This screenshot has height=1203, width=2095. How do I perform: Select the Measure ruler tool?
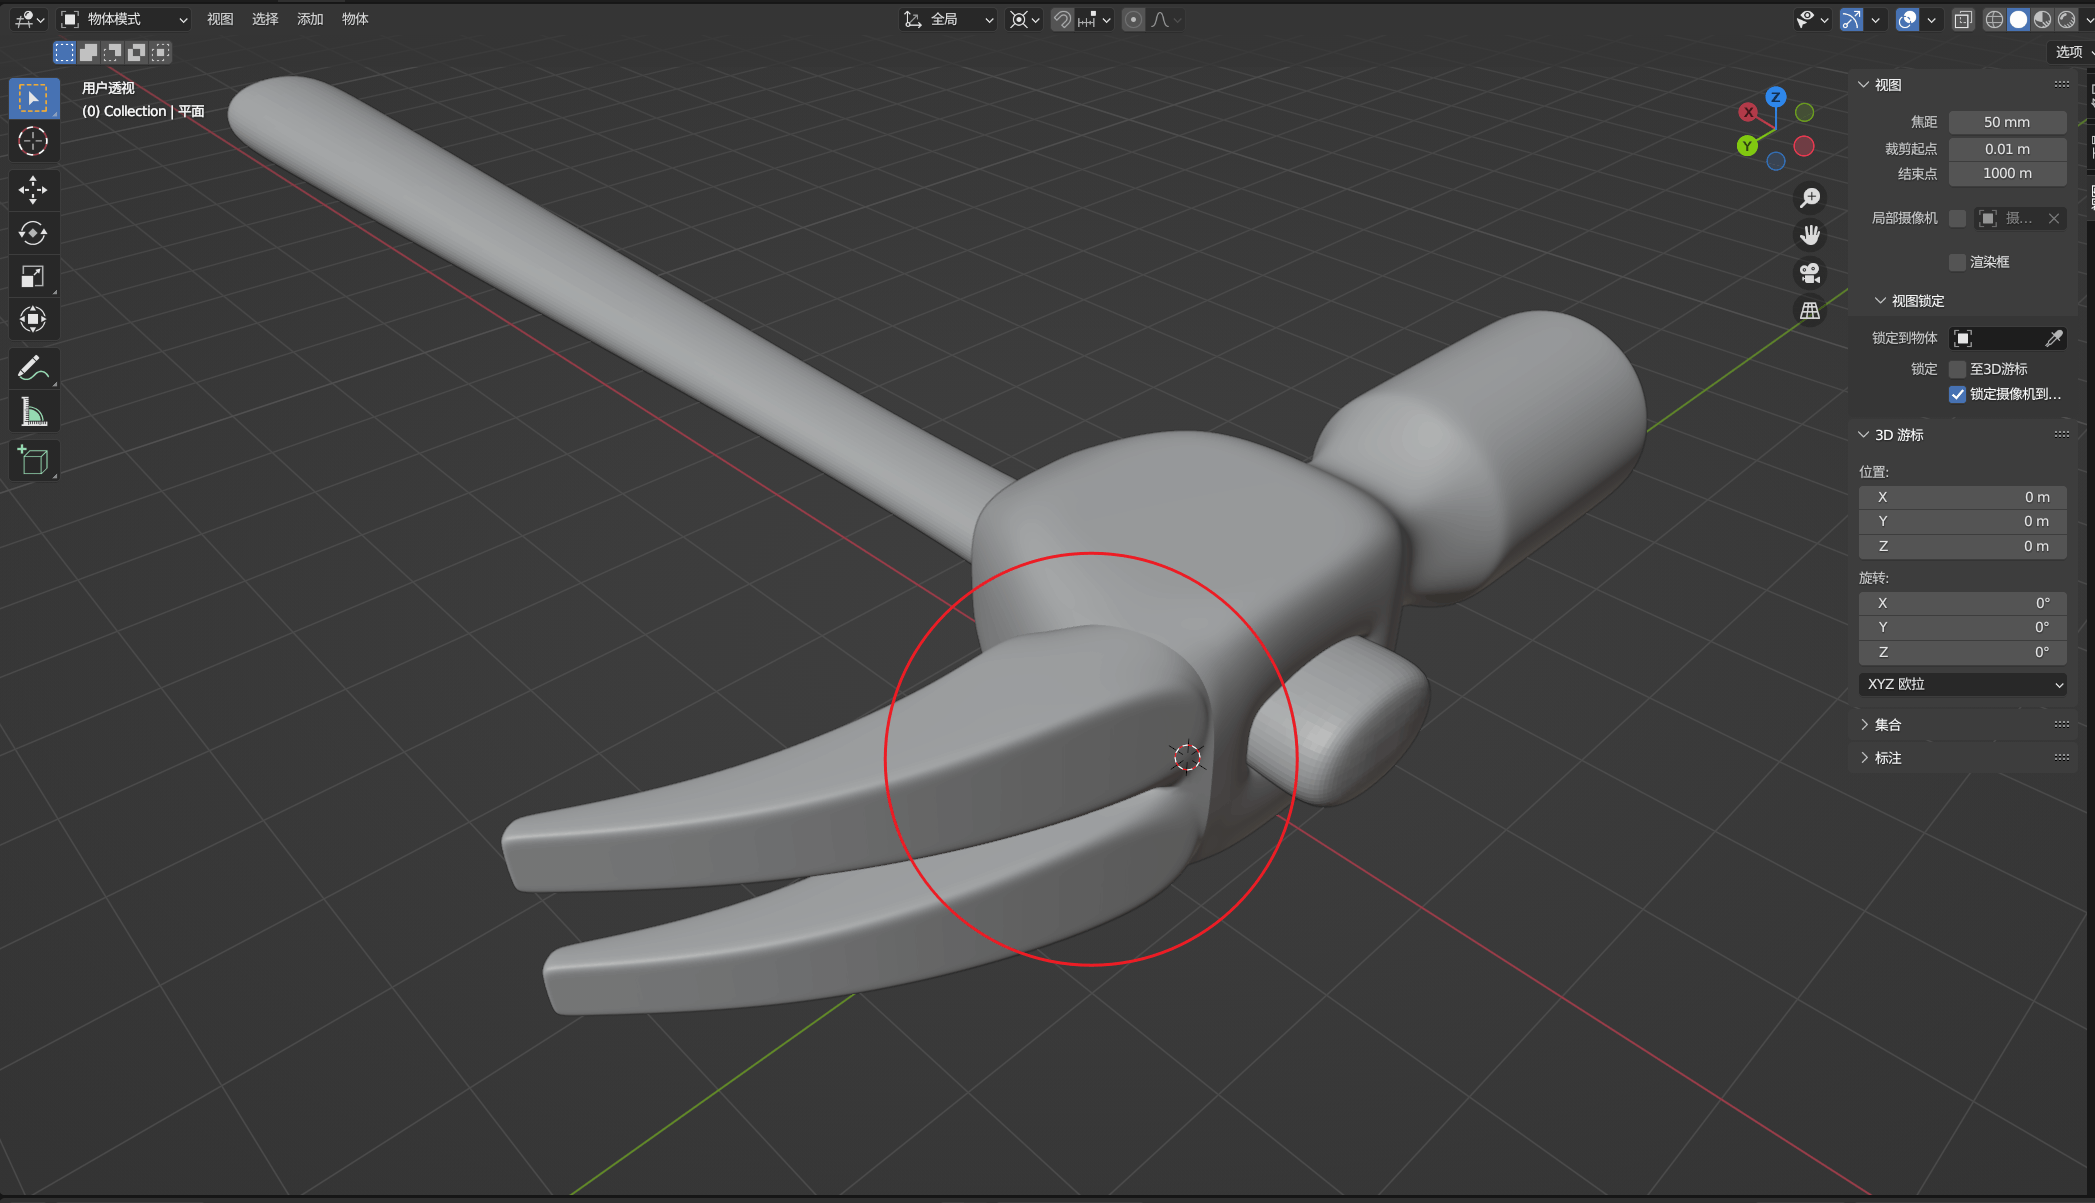(33, 412)
